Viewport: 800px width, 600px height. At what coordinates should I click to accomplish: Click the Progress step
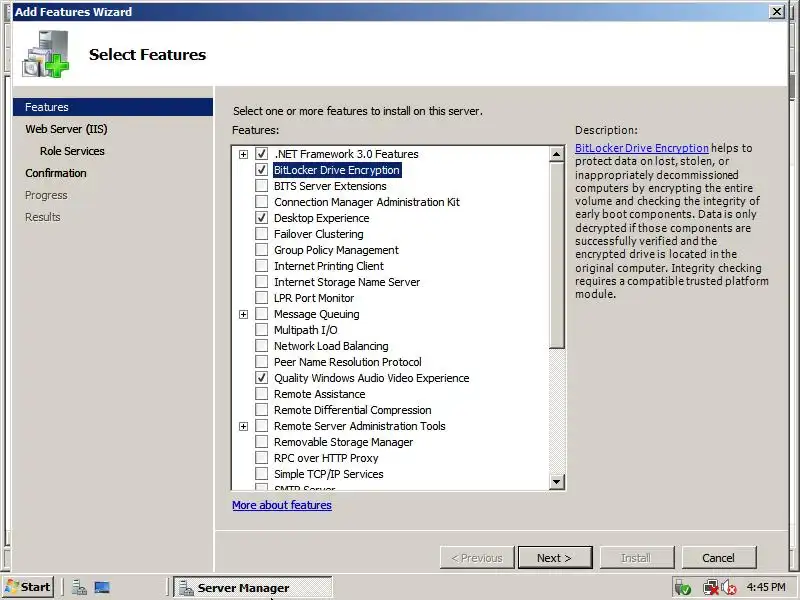[x=46, y=195]
